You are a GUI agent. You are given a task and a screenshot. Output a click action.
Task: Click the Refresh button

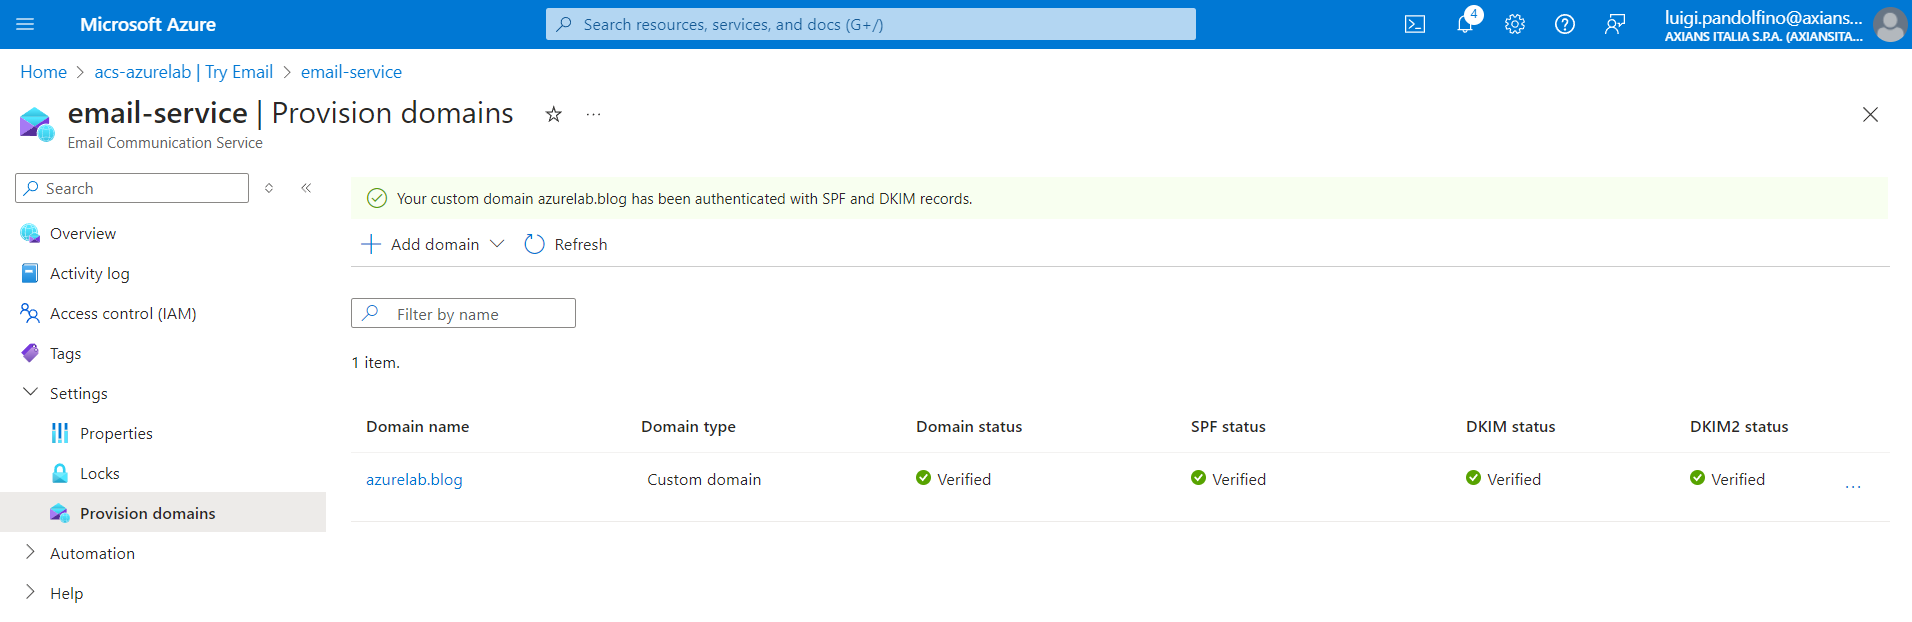[566, 244]
